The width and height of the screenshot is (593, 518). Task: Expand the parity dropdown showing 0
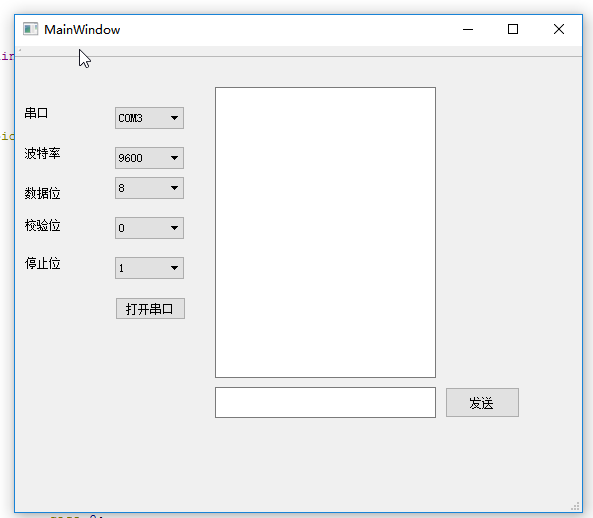[x=149, y=228]
